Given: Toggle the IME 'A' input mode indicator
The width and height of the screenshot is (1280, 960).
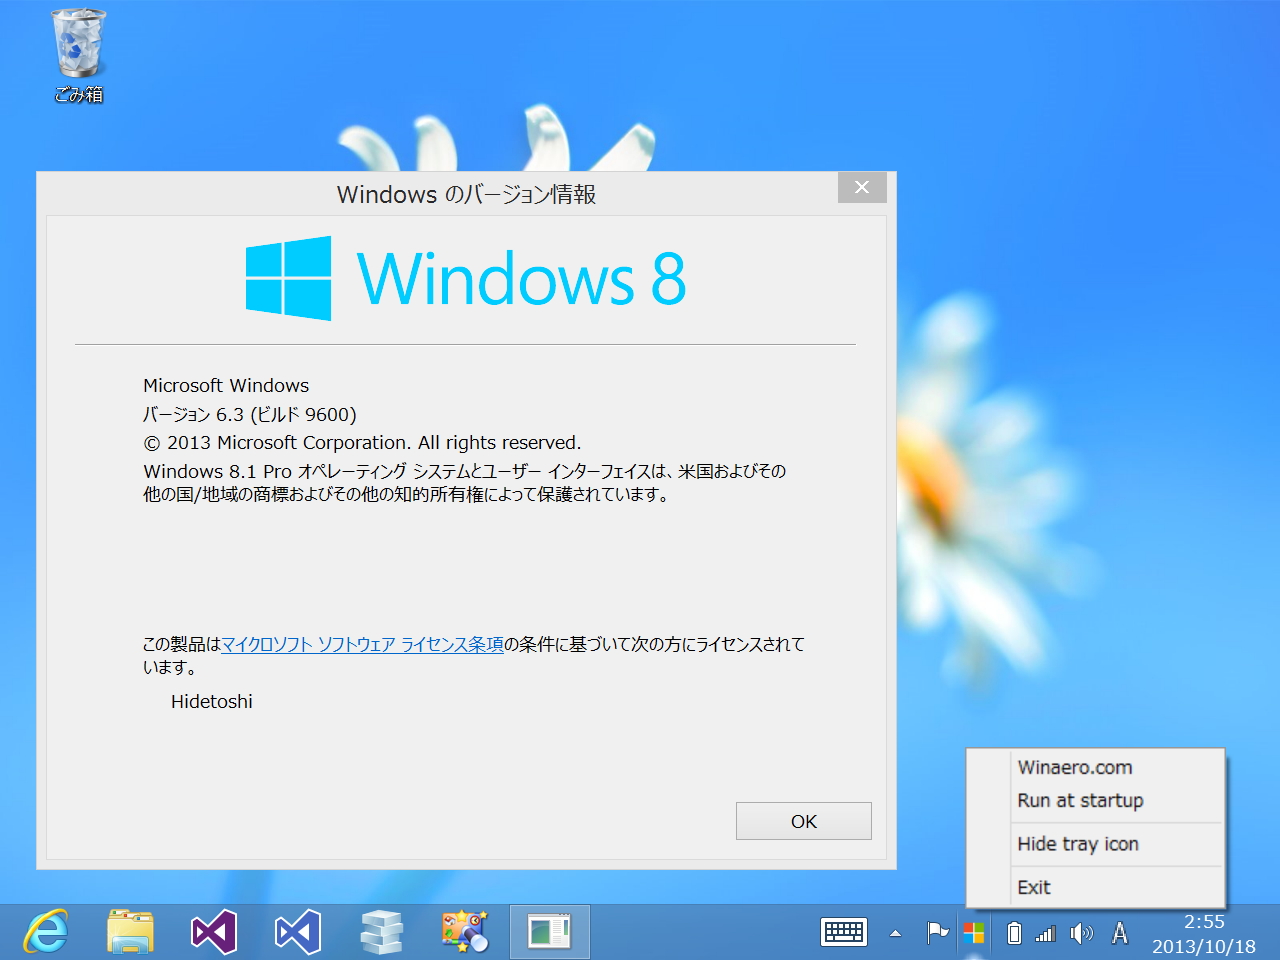Looking at the screenshot, I should (x=1120, y=931).
